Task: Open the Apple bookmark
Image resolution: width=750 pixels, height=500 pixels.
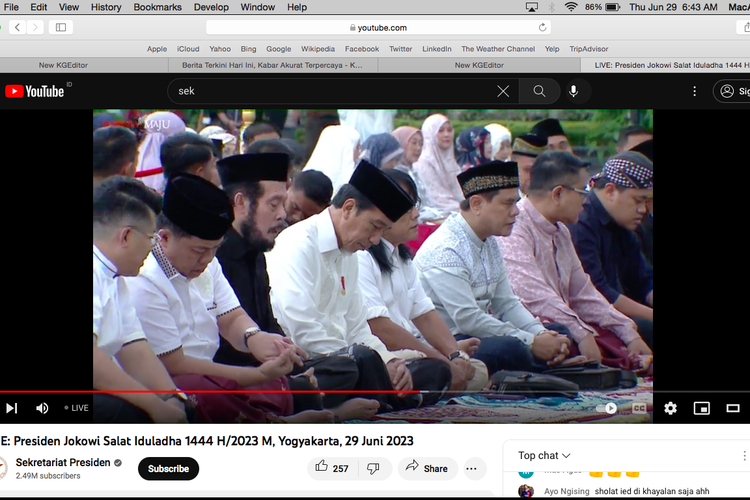Action: coord(157,49)
